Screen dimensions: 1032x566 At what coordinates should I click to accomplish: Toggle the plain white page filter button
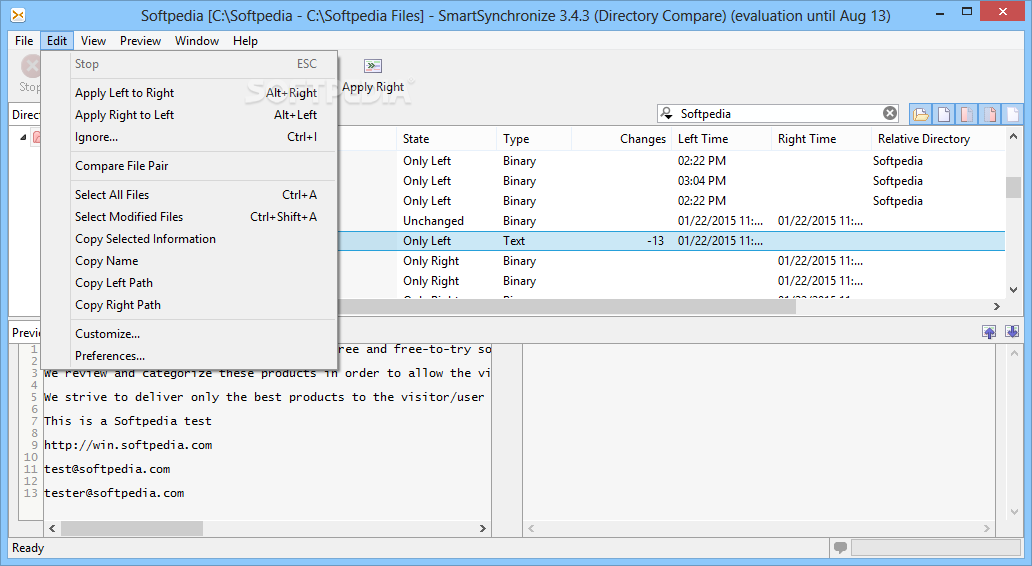click(944, 115)
